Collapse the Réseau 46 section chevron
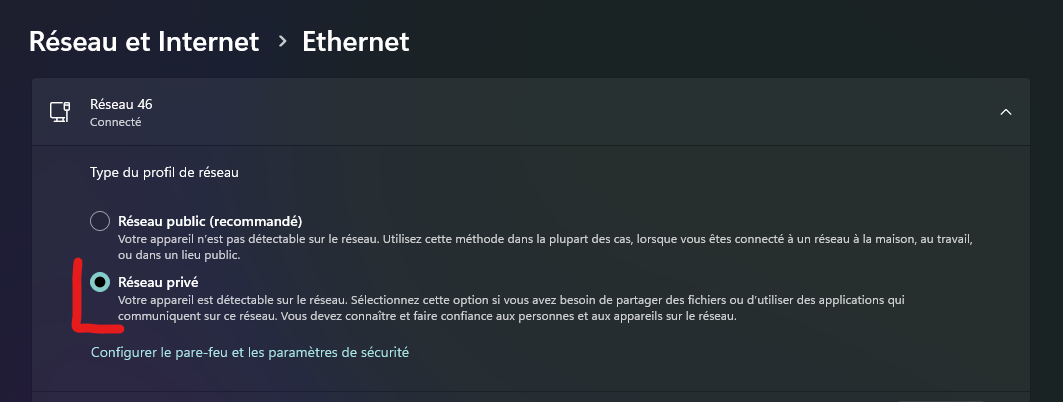This screenshot has width=1063, height=402. (x=1005, y=112)
